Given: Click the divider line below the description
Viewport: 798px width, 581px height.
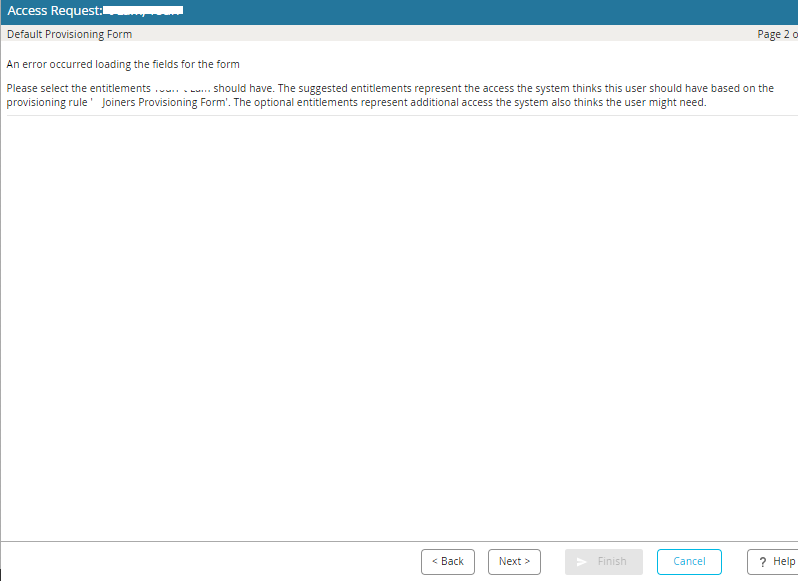Looking at the screenshot, I should (400, 116).
